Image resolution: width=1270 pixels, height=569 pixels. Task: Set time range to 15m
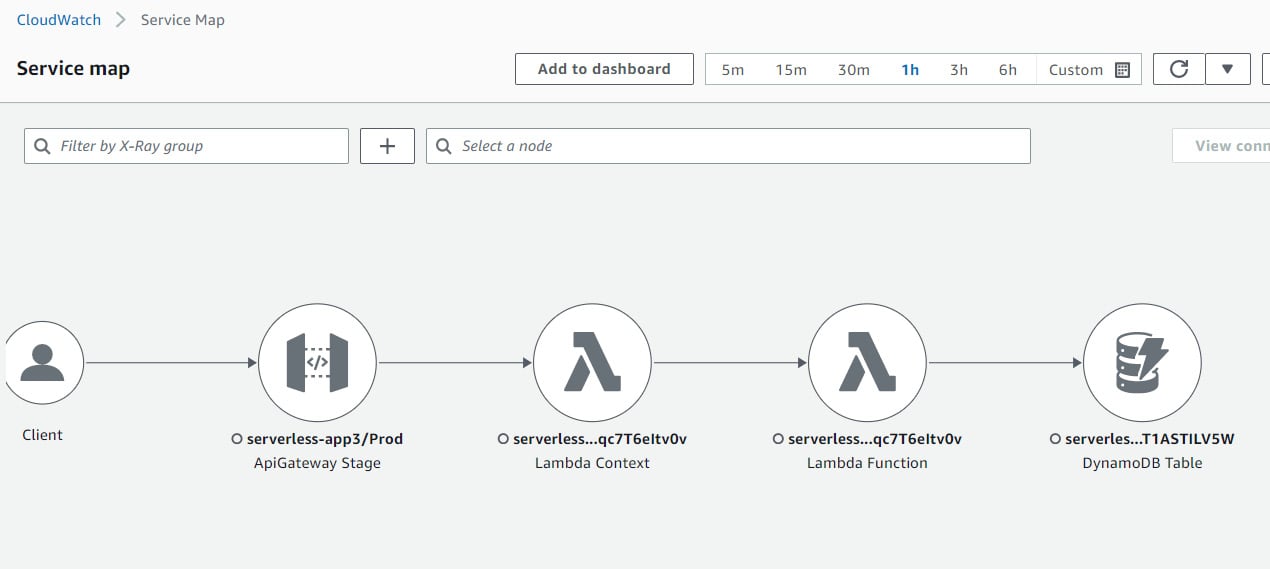point(791,70)
